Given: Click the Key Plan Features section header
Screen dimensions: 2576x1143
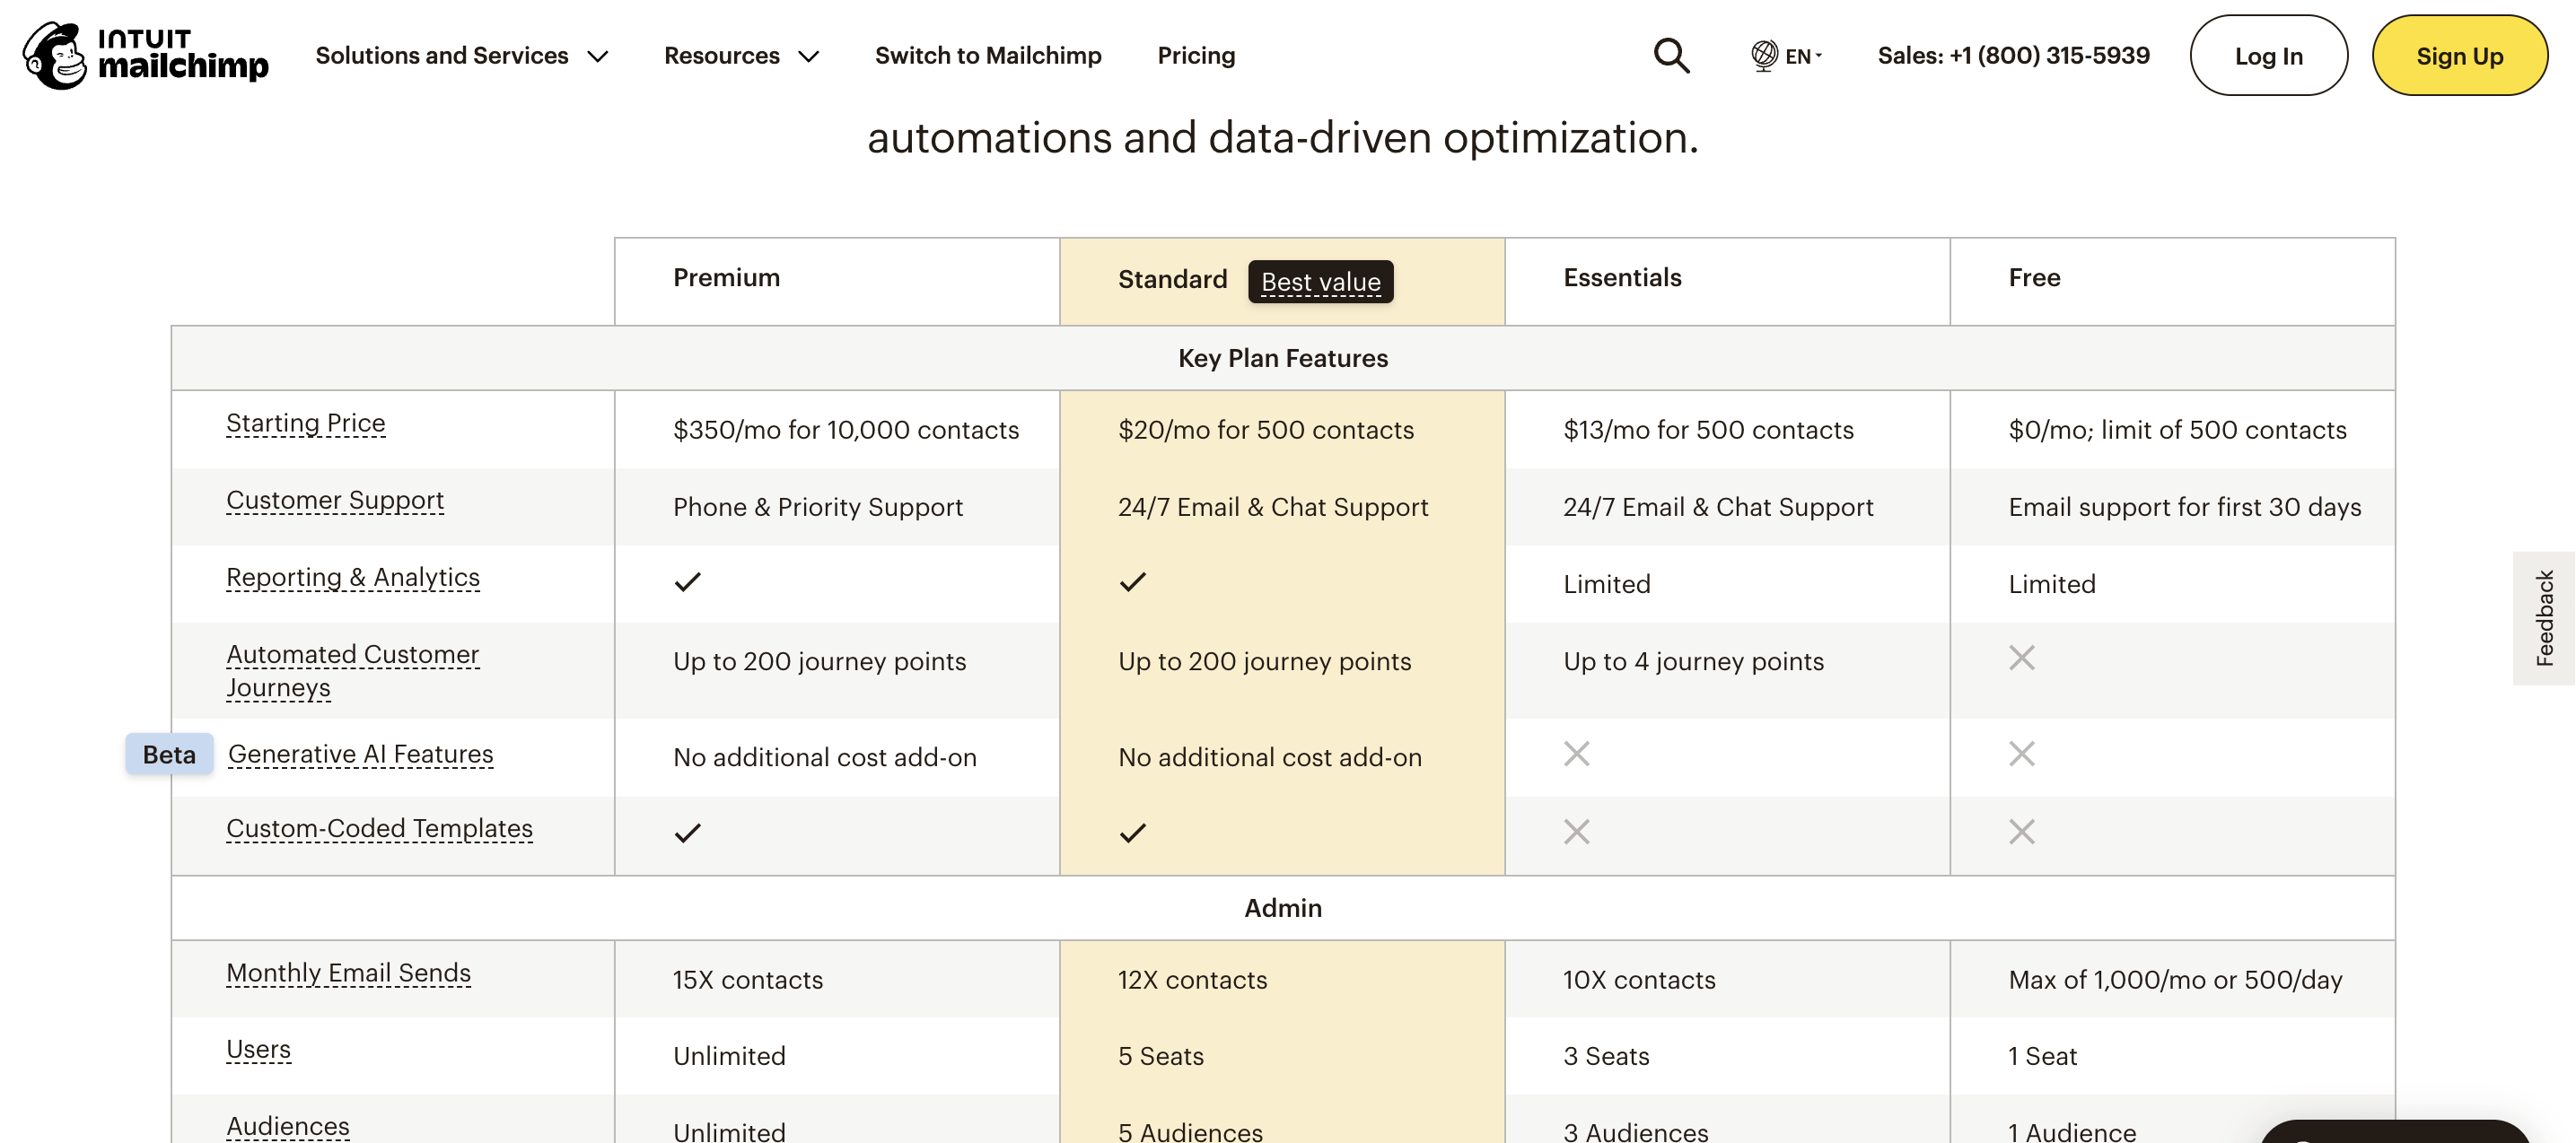Looking at the screenshot, I should [1283, 358].
